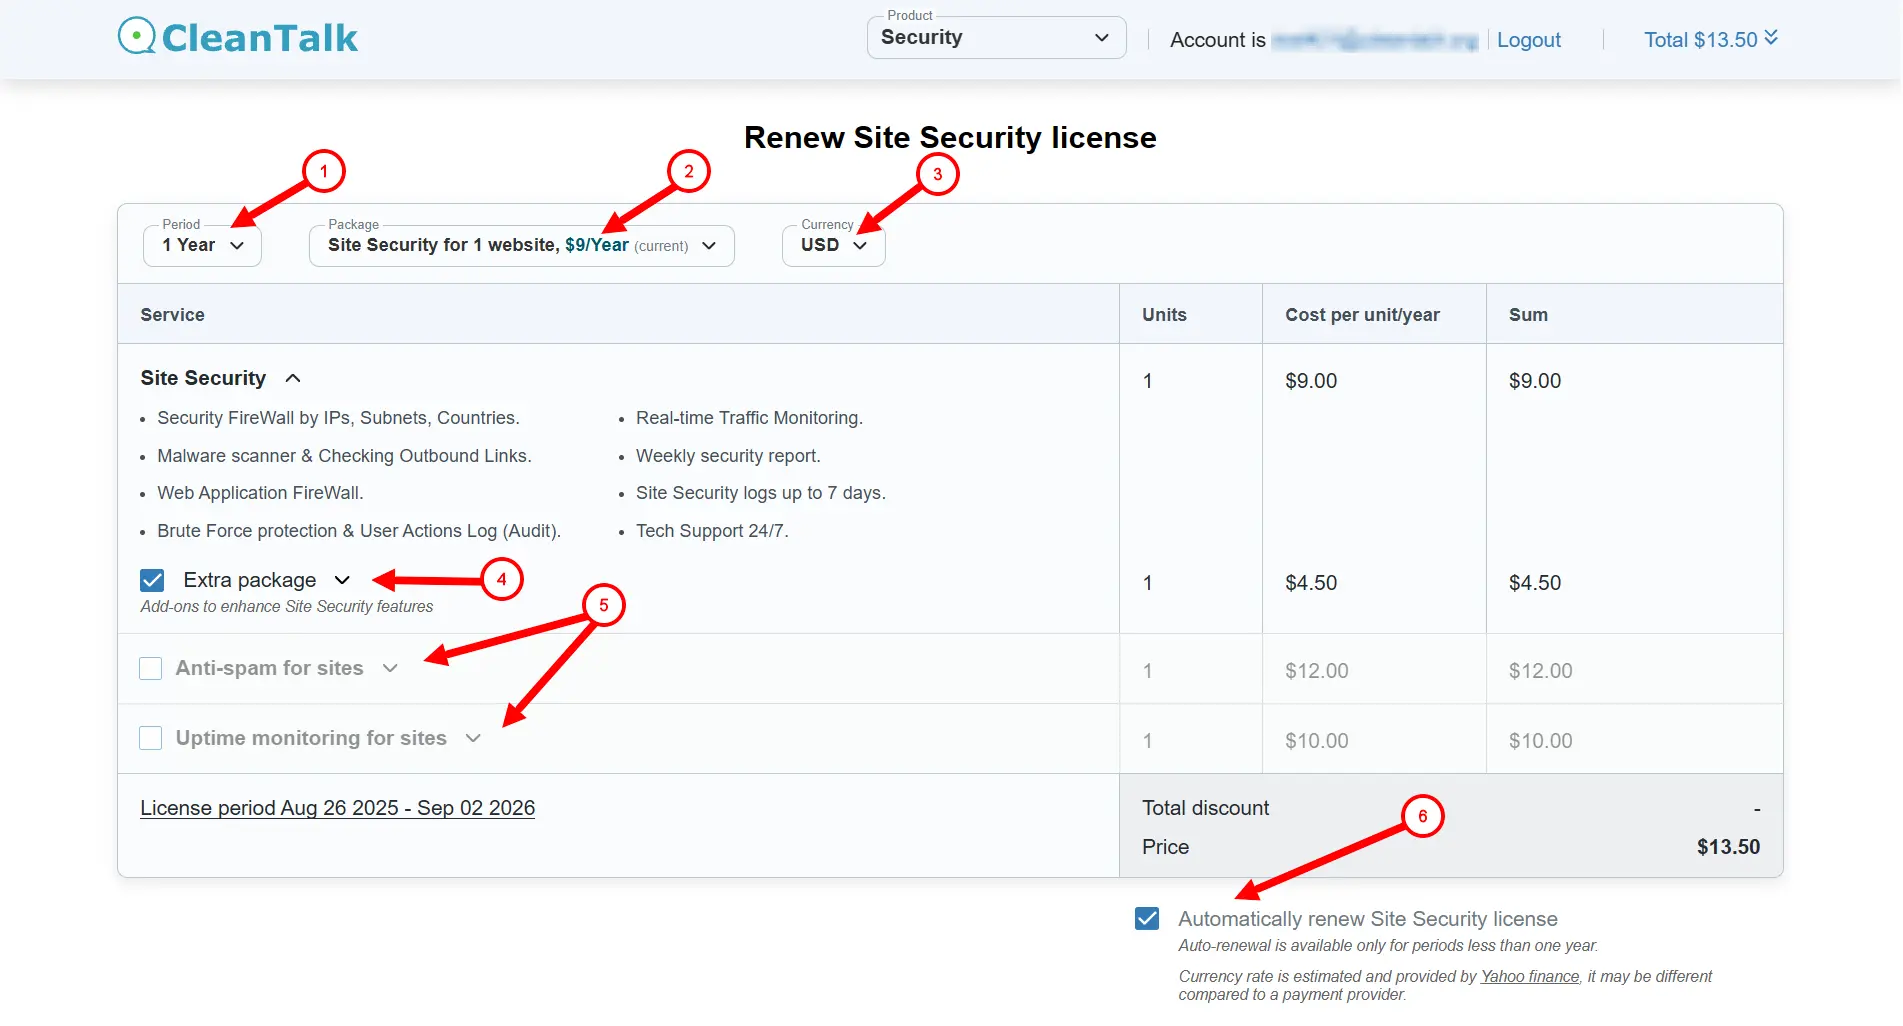1903x1026 pixels.
Task: Click the Web Application FireWall feature text
Action: pyautogui.click(x=260, y=493)
